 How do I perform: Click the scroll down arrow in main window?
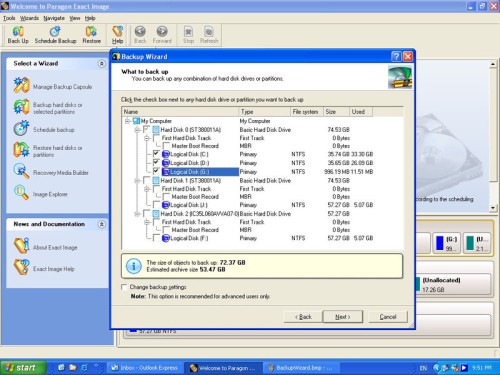[493, 208]
